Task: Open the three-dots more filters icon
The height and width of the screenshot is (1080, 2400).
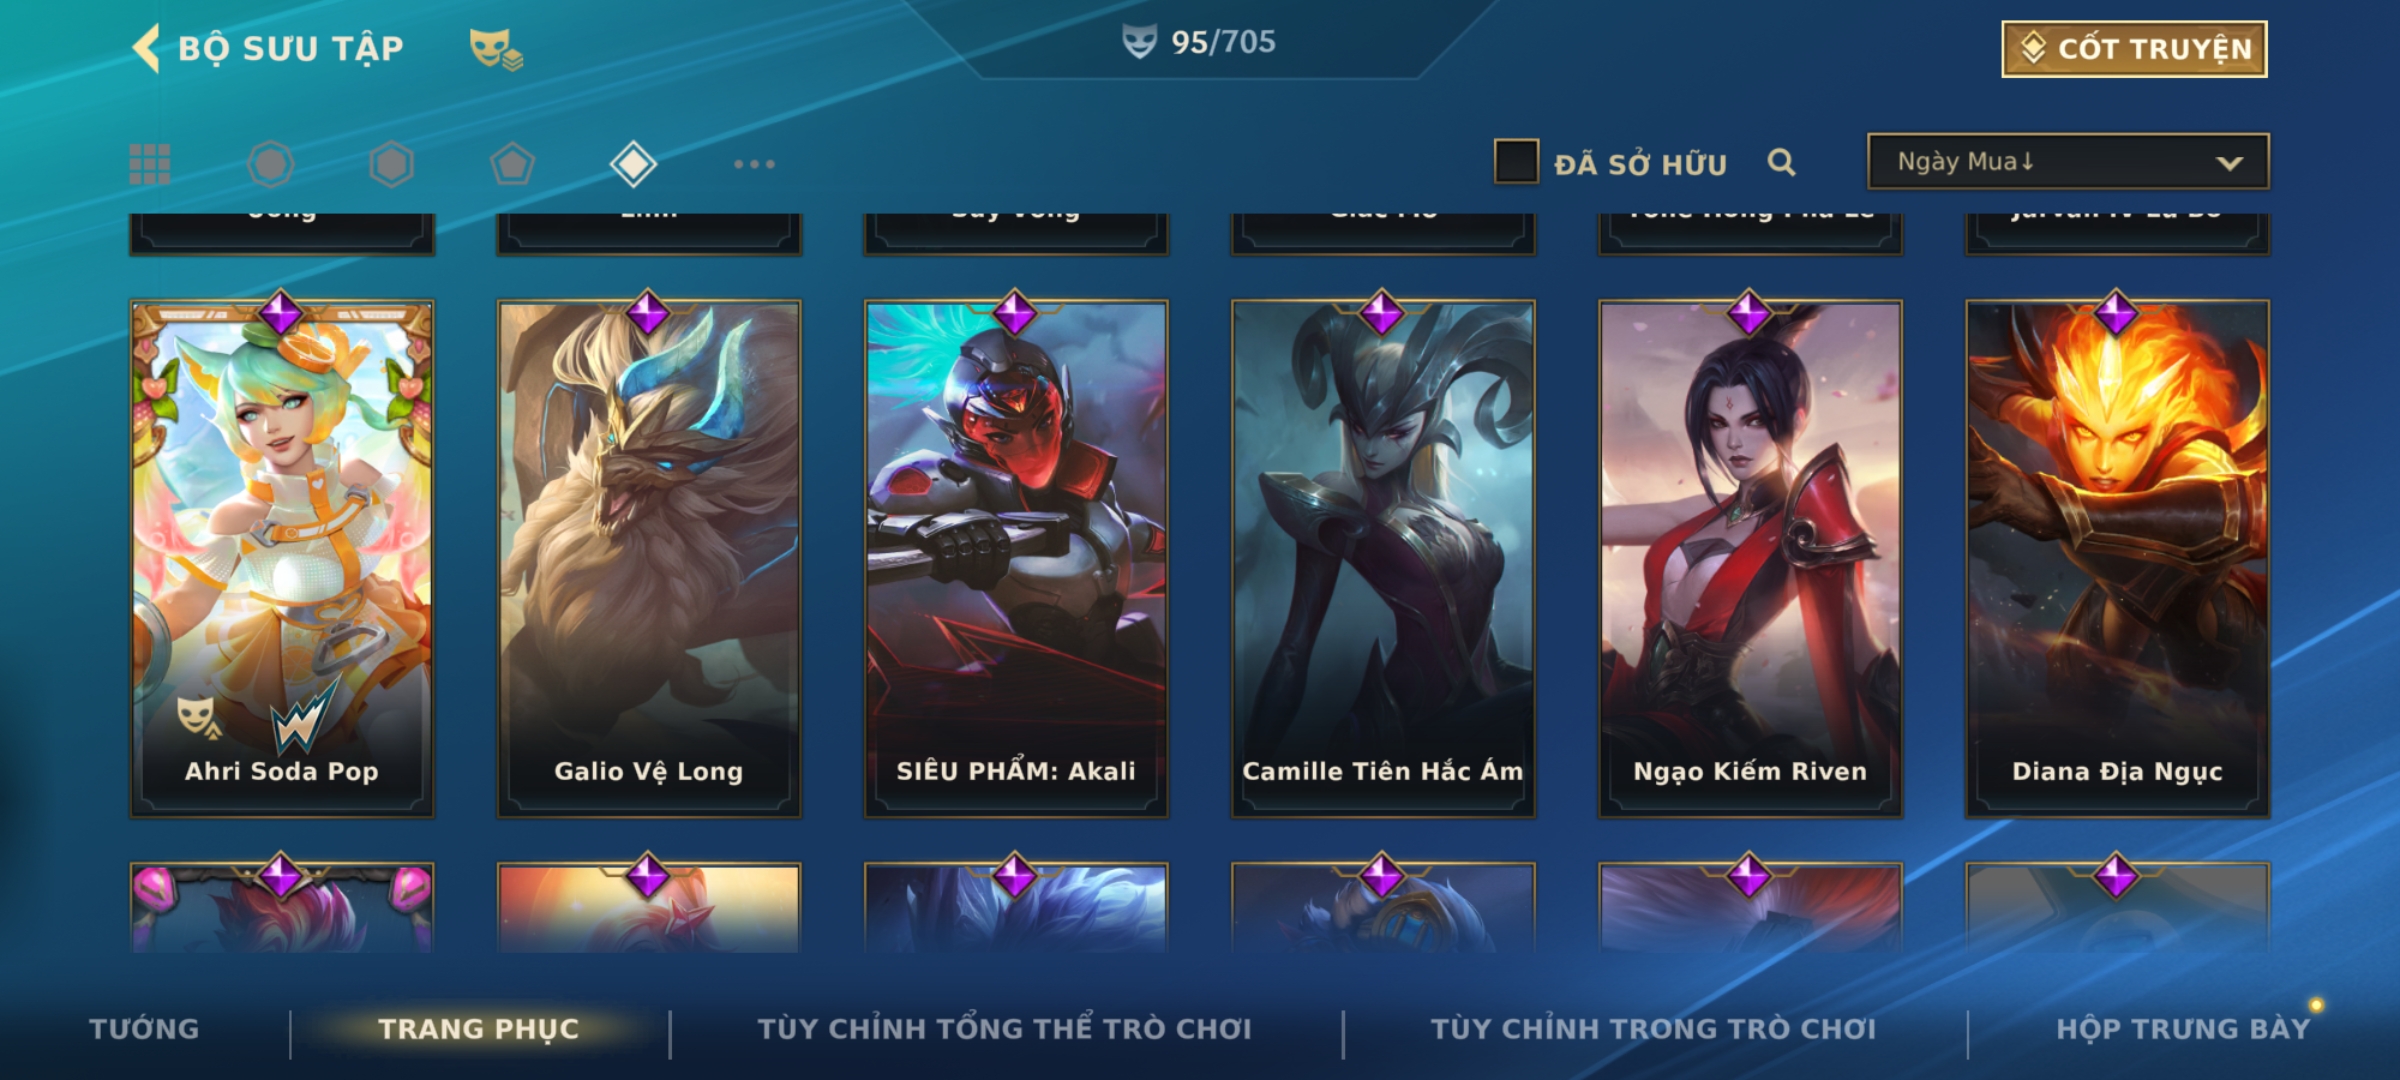Action: pyautogui.click(x=754, y=164)
